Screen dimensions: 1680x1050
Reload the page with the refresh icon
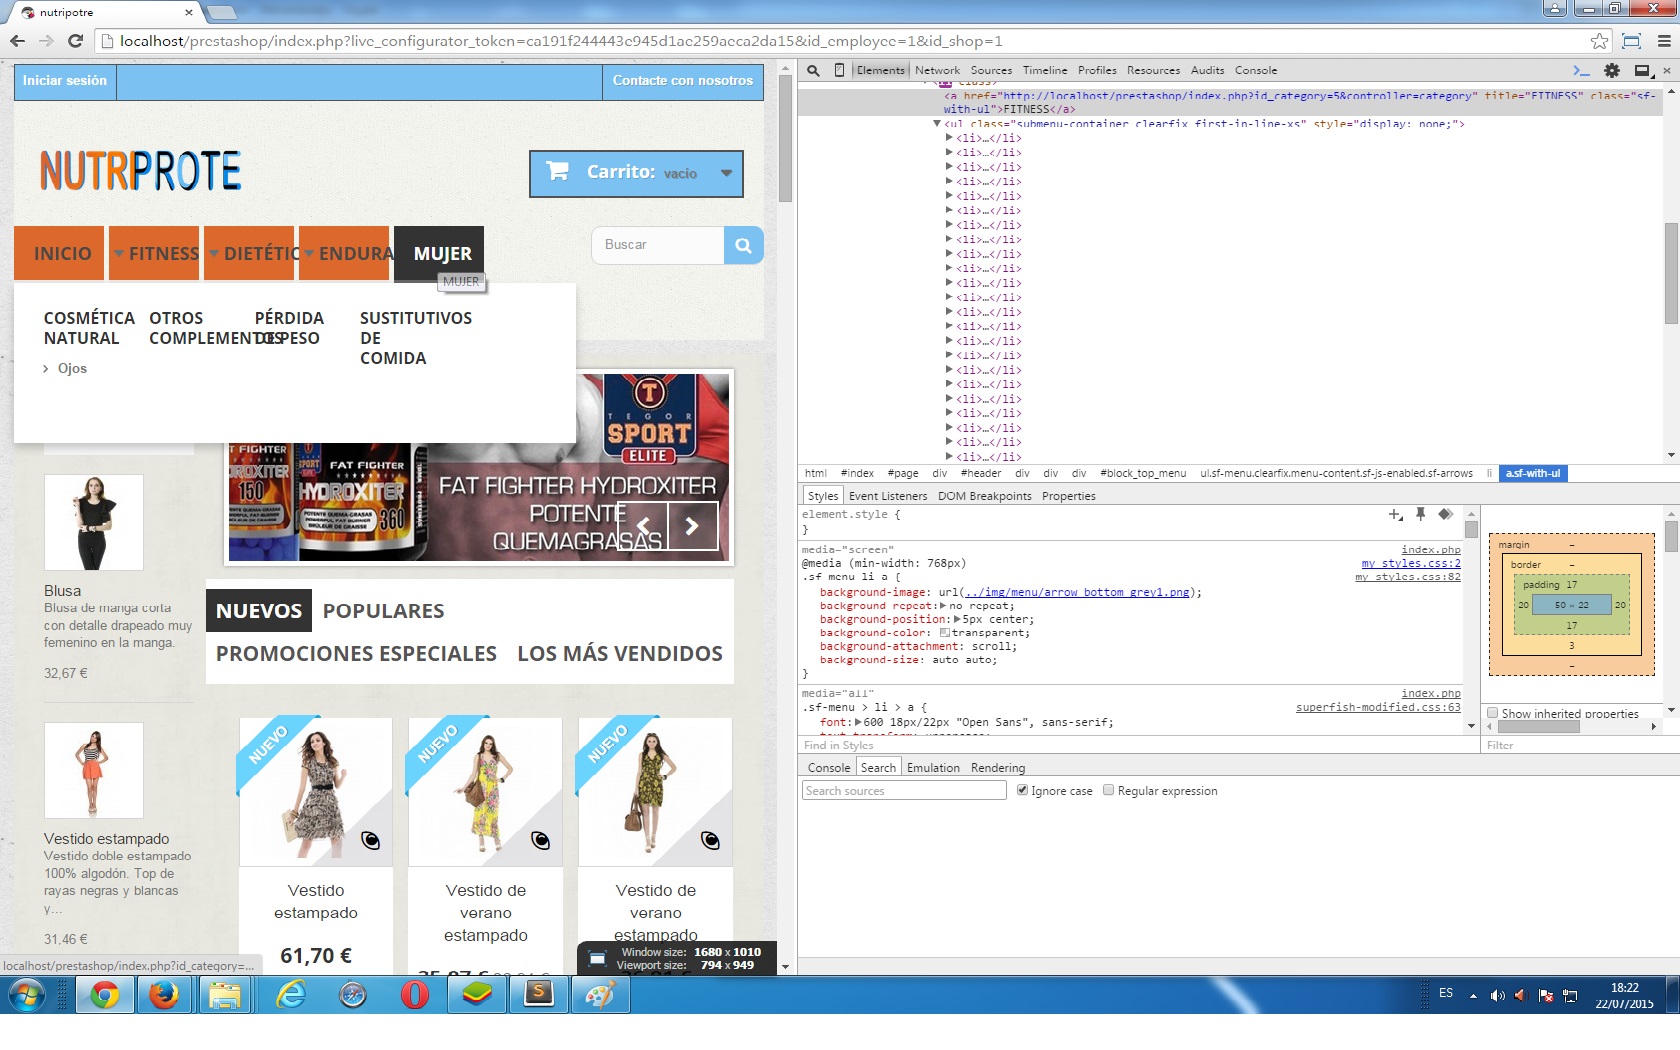pos(75,41)
